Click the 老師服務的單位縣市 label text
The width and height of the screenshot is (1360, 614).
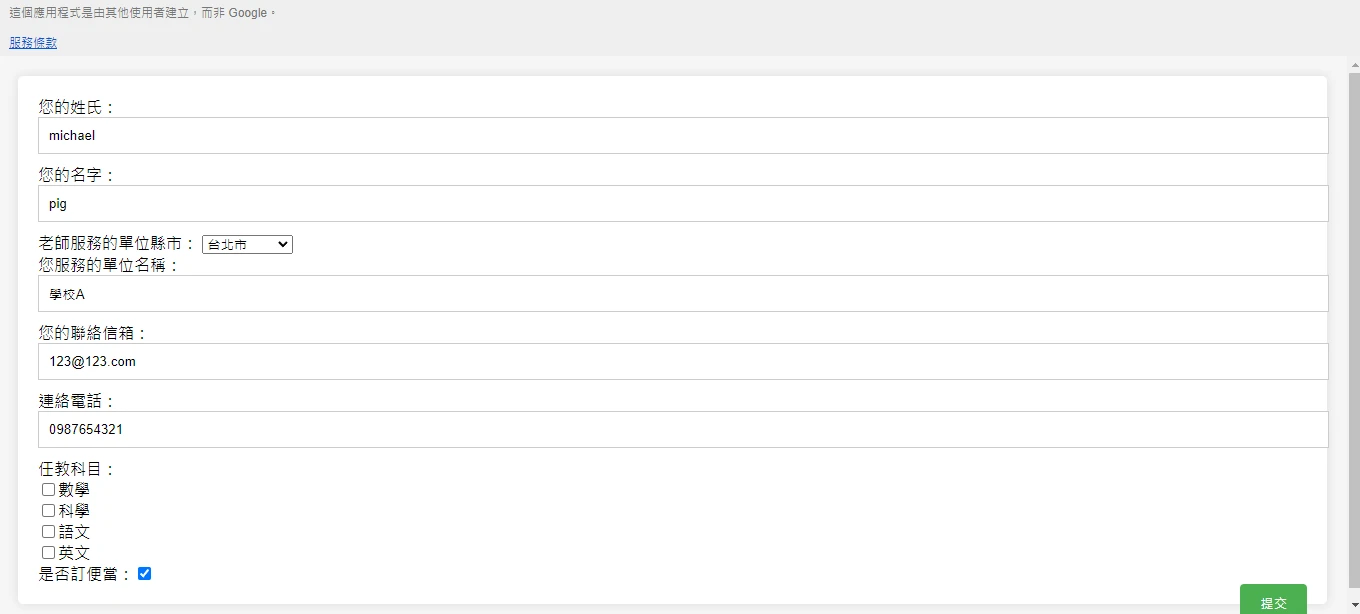[118, 243]
